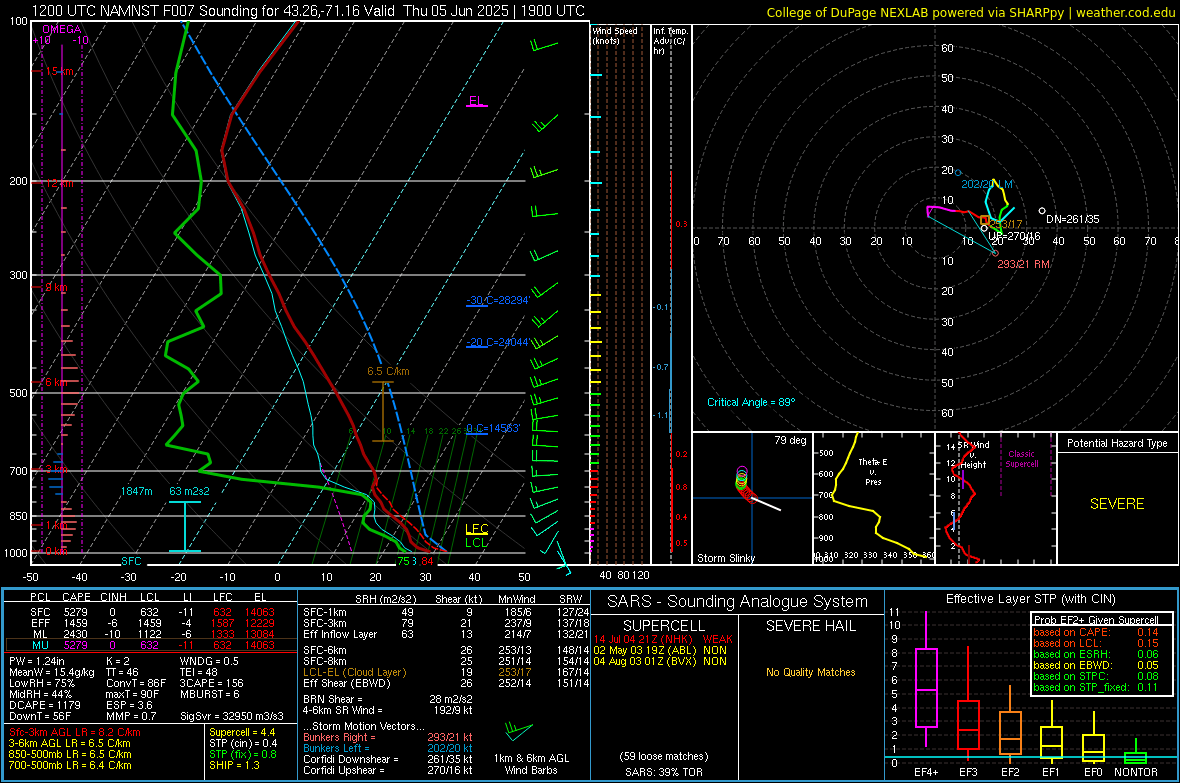Click the 'SigSvr = 32950 m3/s3' value
The height and width of the screenshot is (783, 1180).
pos(232,716)
